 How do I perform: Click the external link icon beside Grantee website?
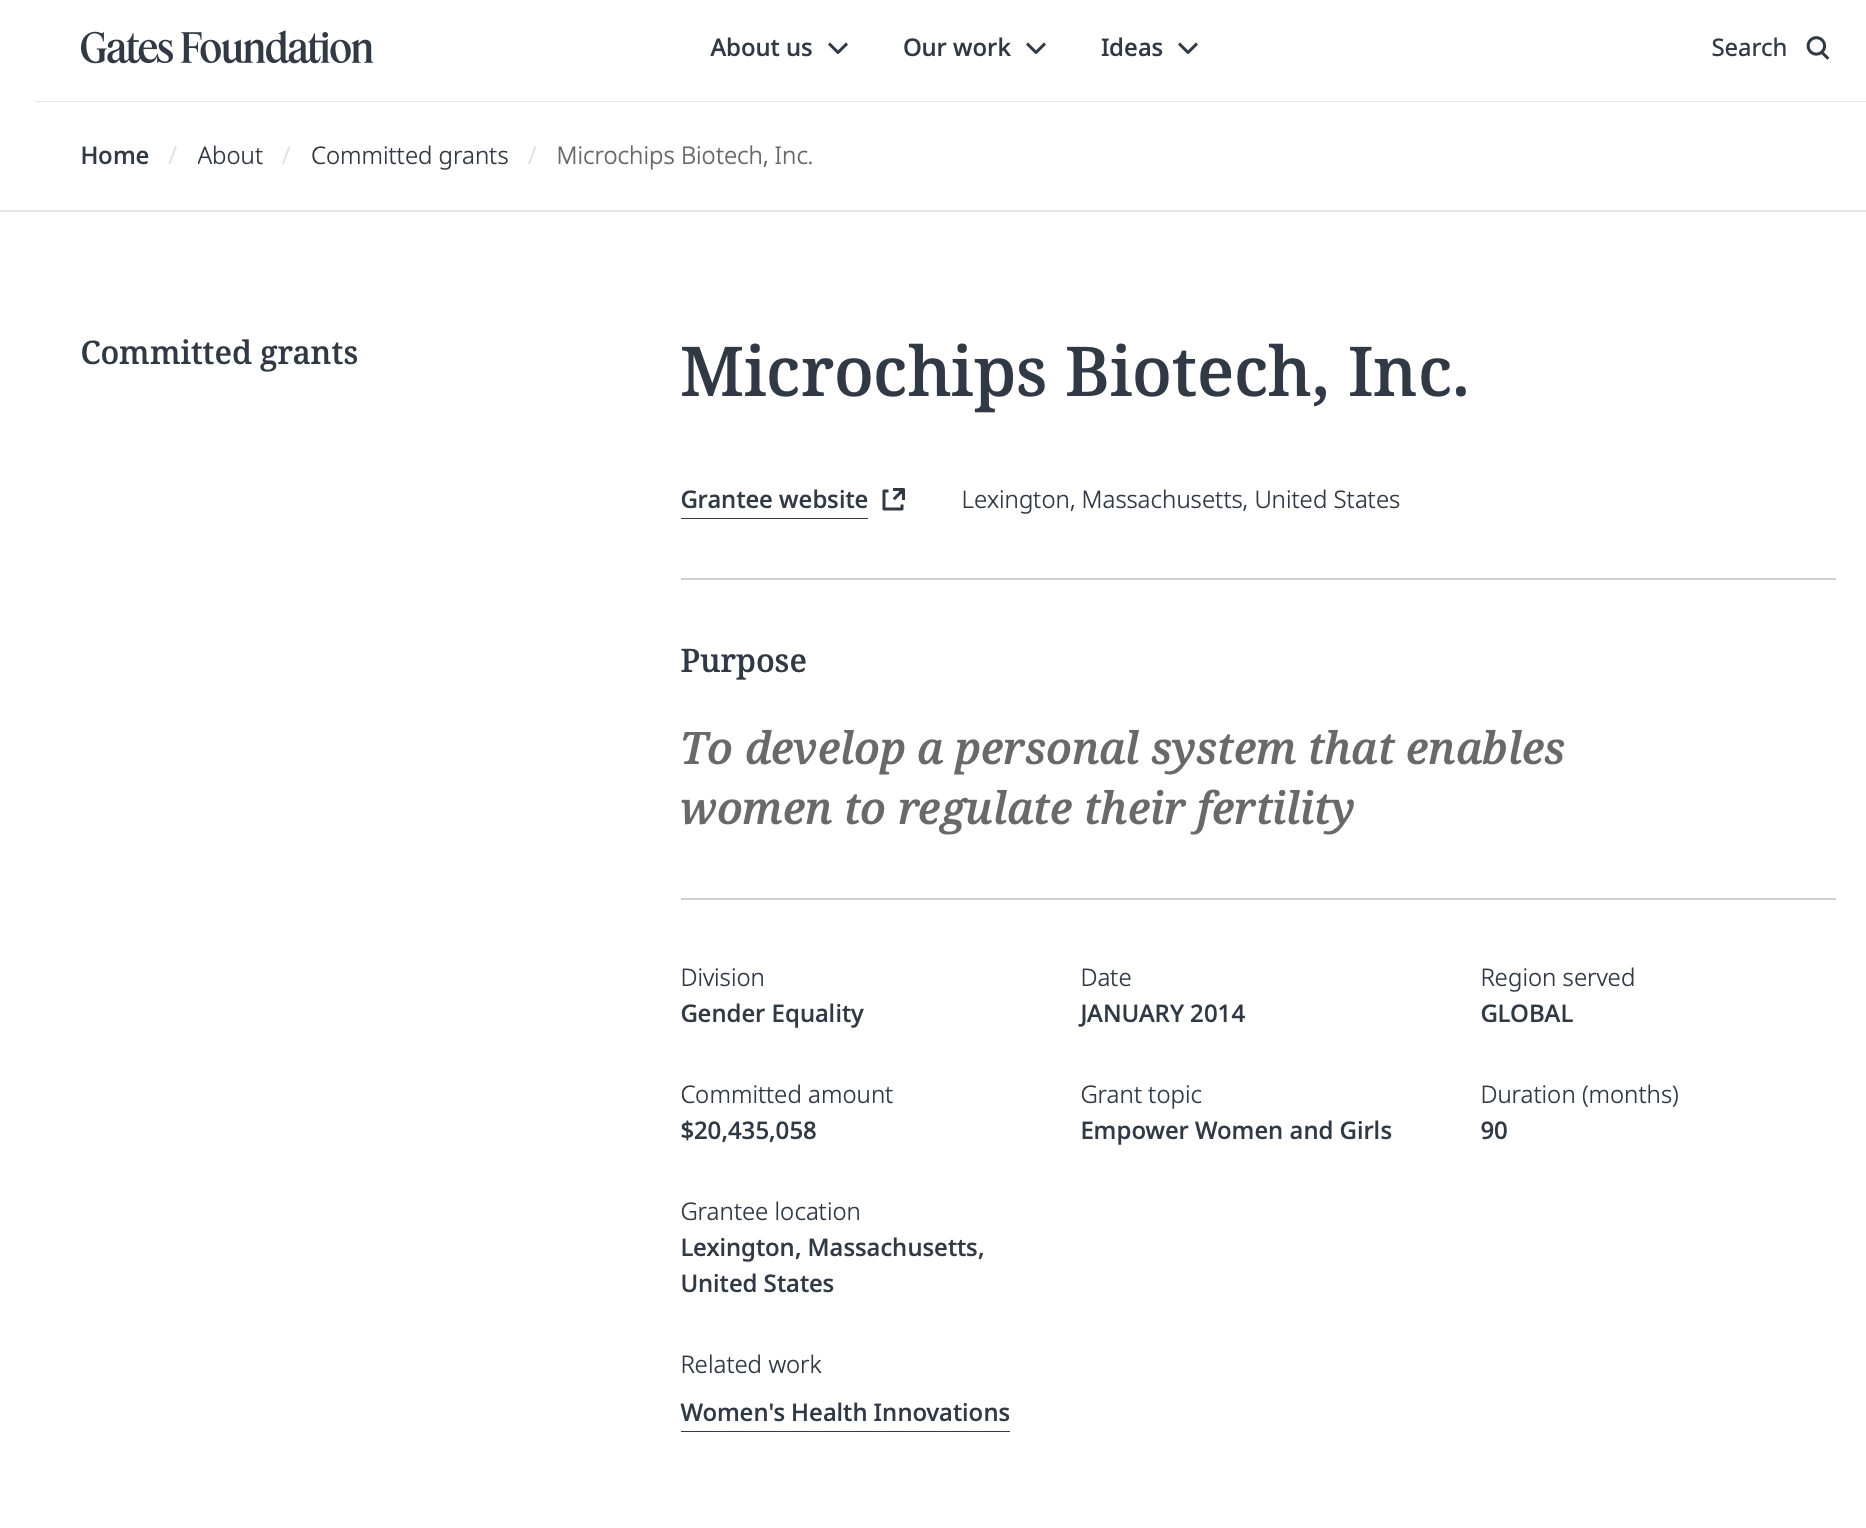pos(894,499)
